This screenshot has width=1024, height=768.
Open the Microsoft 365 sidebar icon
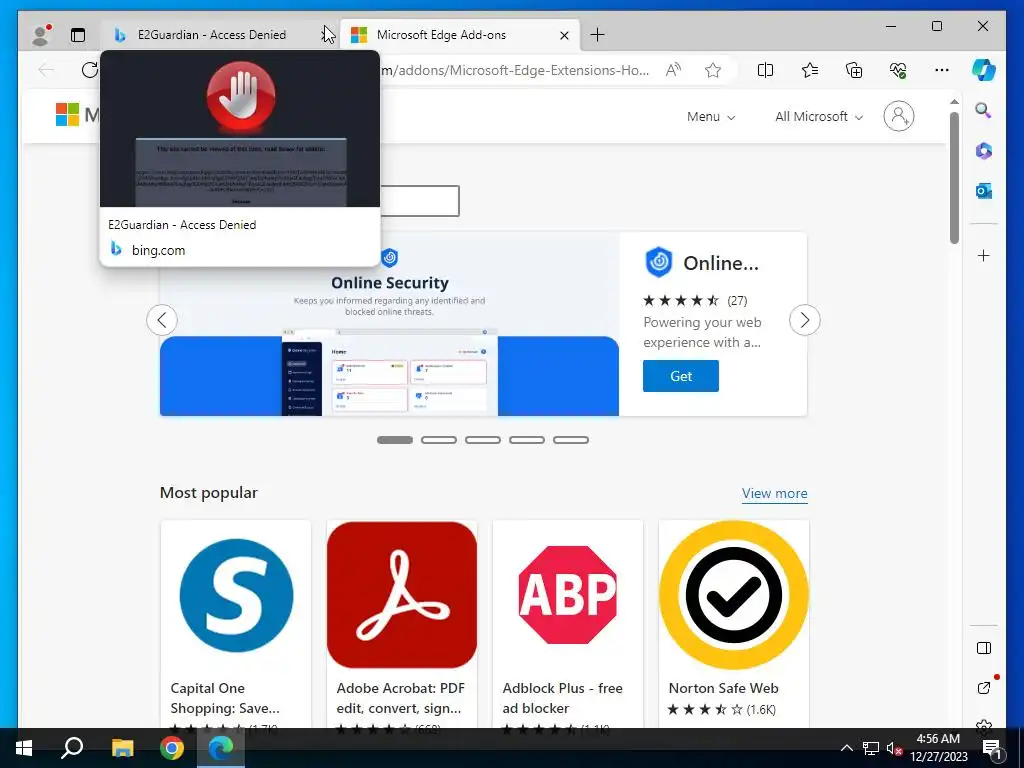[x=984, y=151]
